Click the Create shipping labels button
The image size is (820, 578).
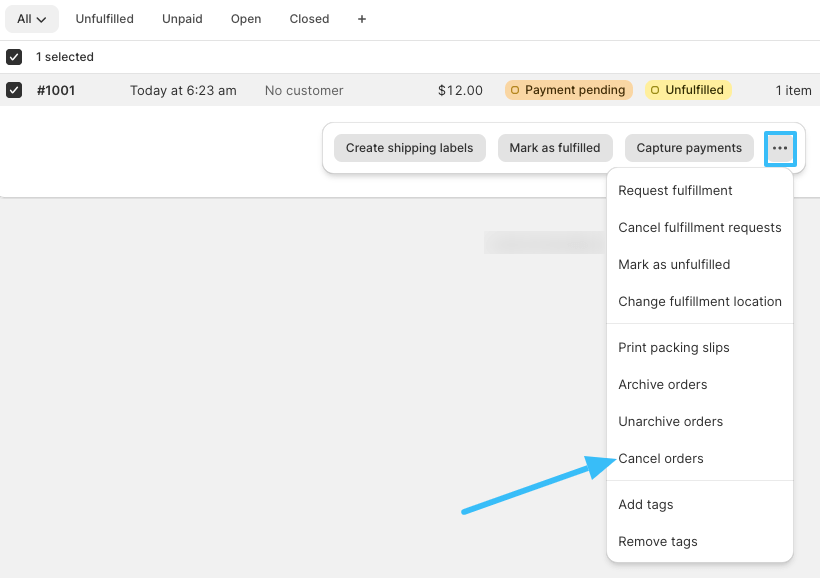(409, 147)
